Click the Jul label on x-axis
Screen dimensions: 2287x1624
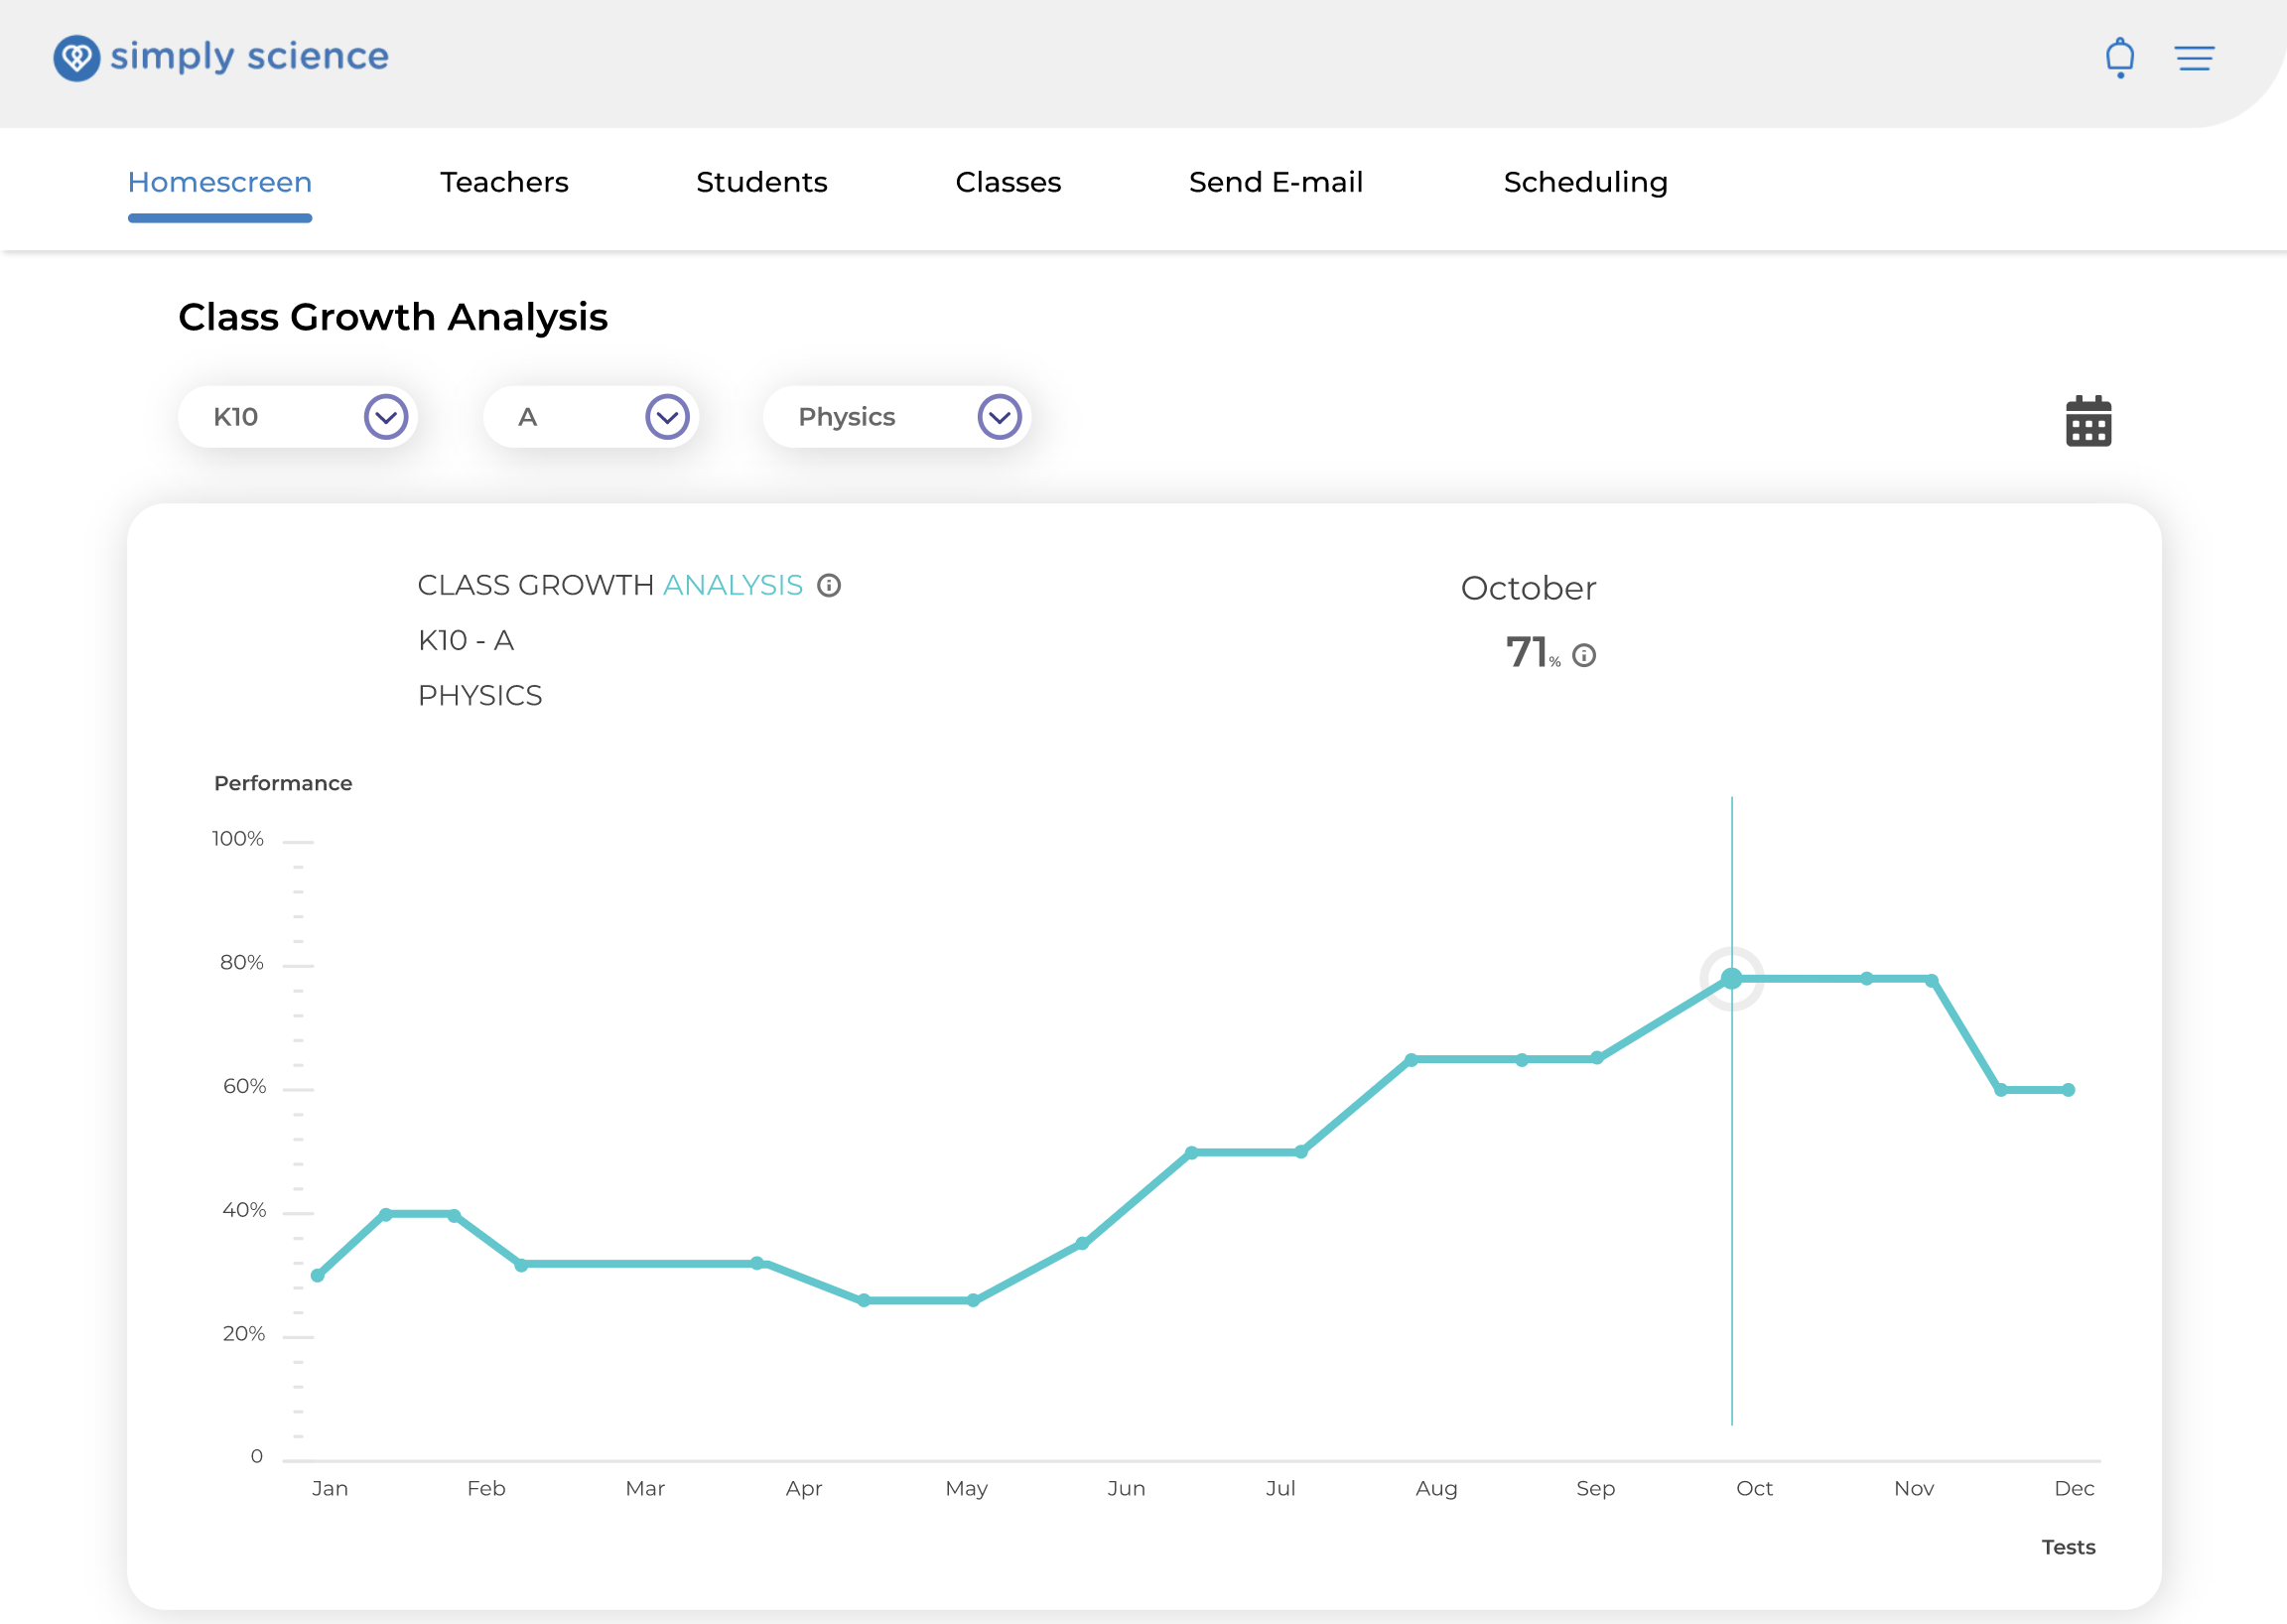(x=1281, y=1489)
